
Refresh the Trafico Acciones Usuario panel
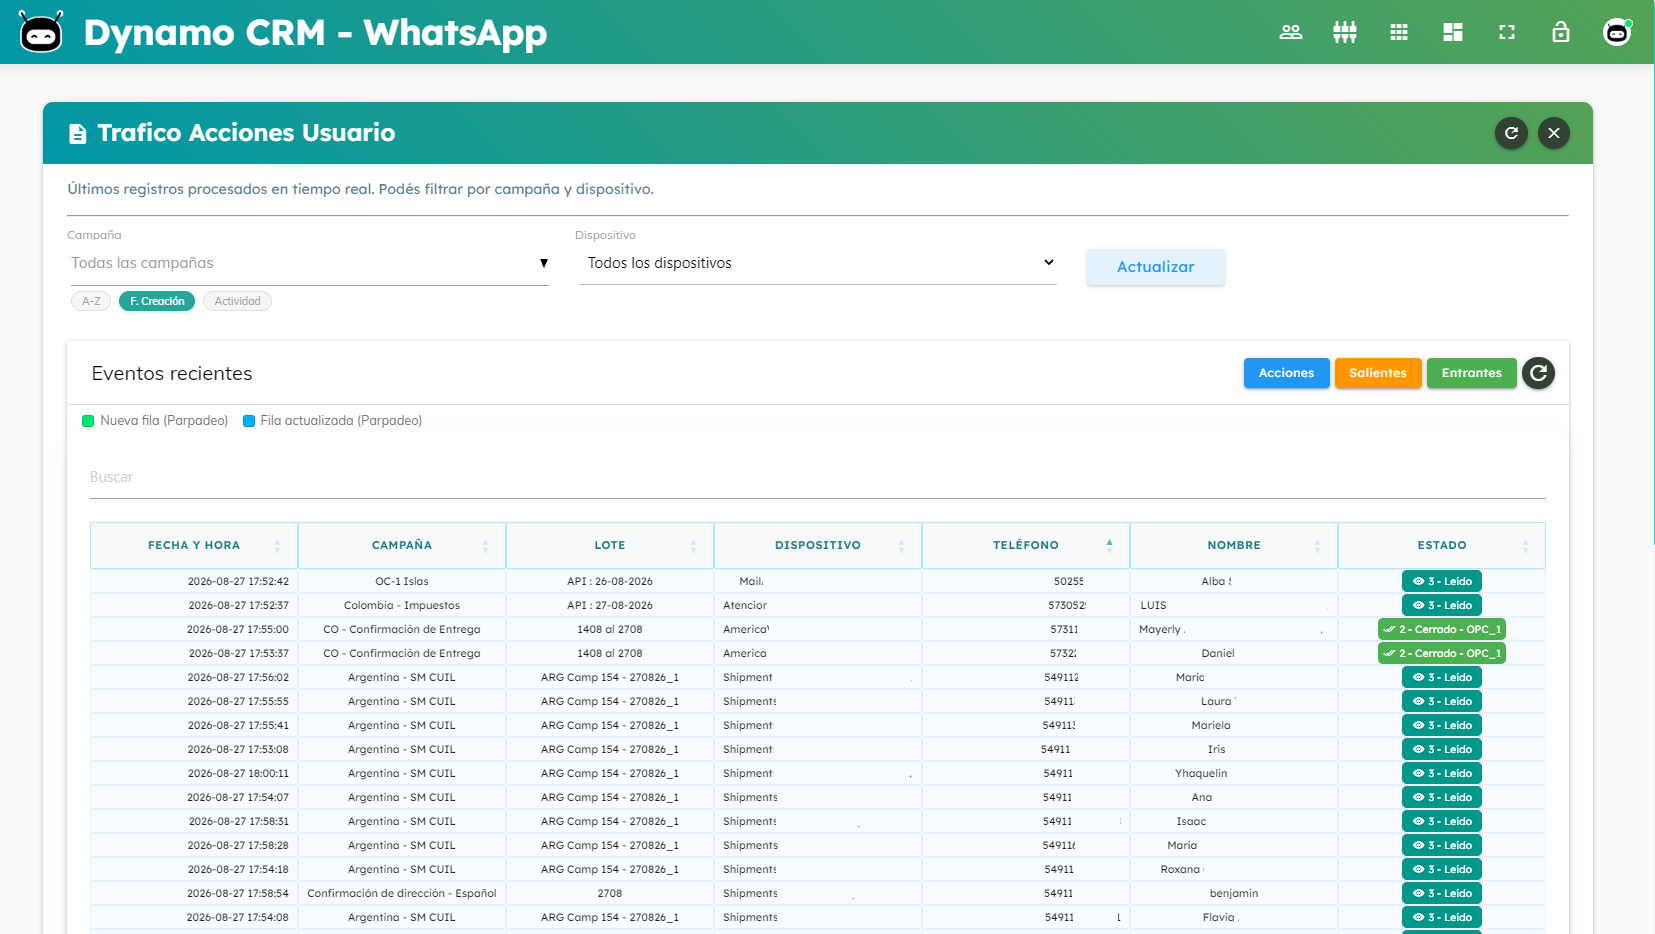click(x=1511, y=133)
